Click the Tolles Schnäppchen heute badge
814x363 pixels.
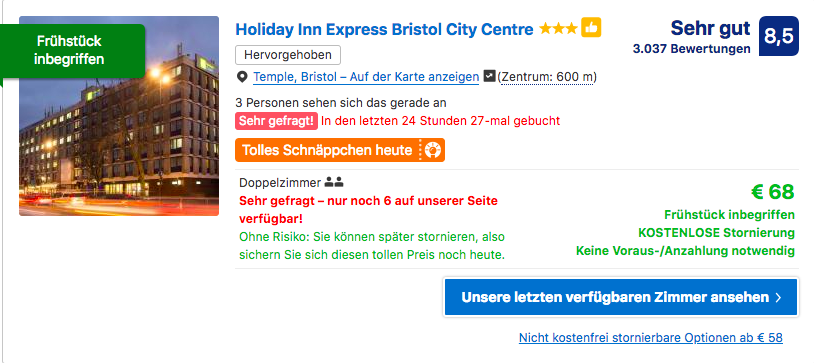[x=340, y=151]
